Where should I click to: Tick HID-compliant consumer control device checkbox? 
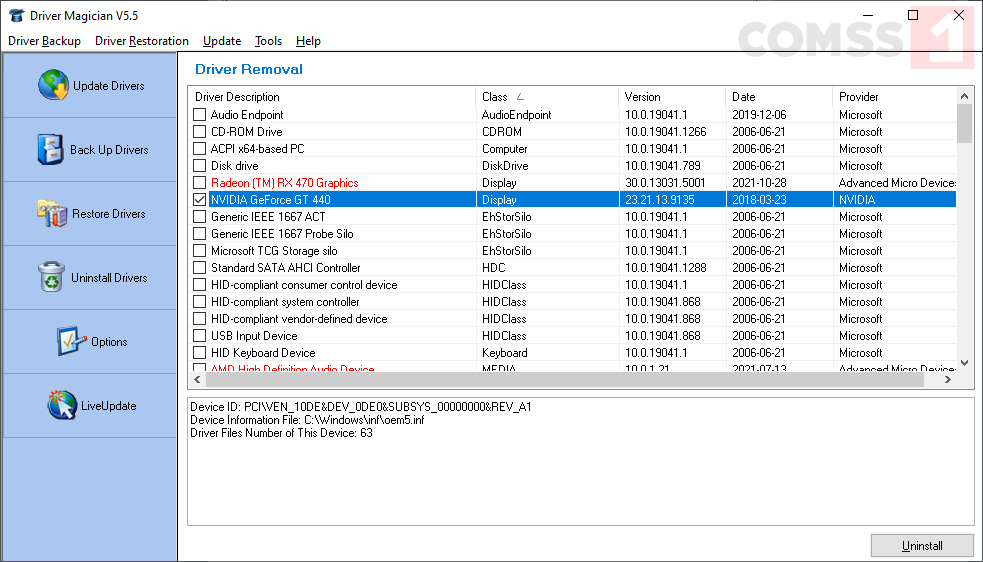click(199, 284)
